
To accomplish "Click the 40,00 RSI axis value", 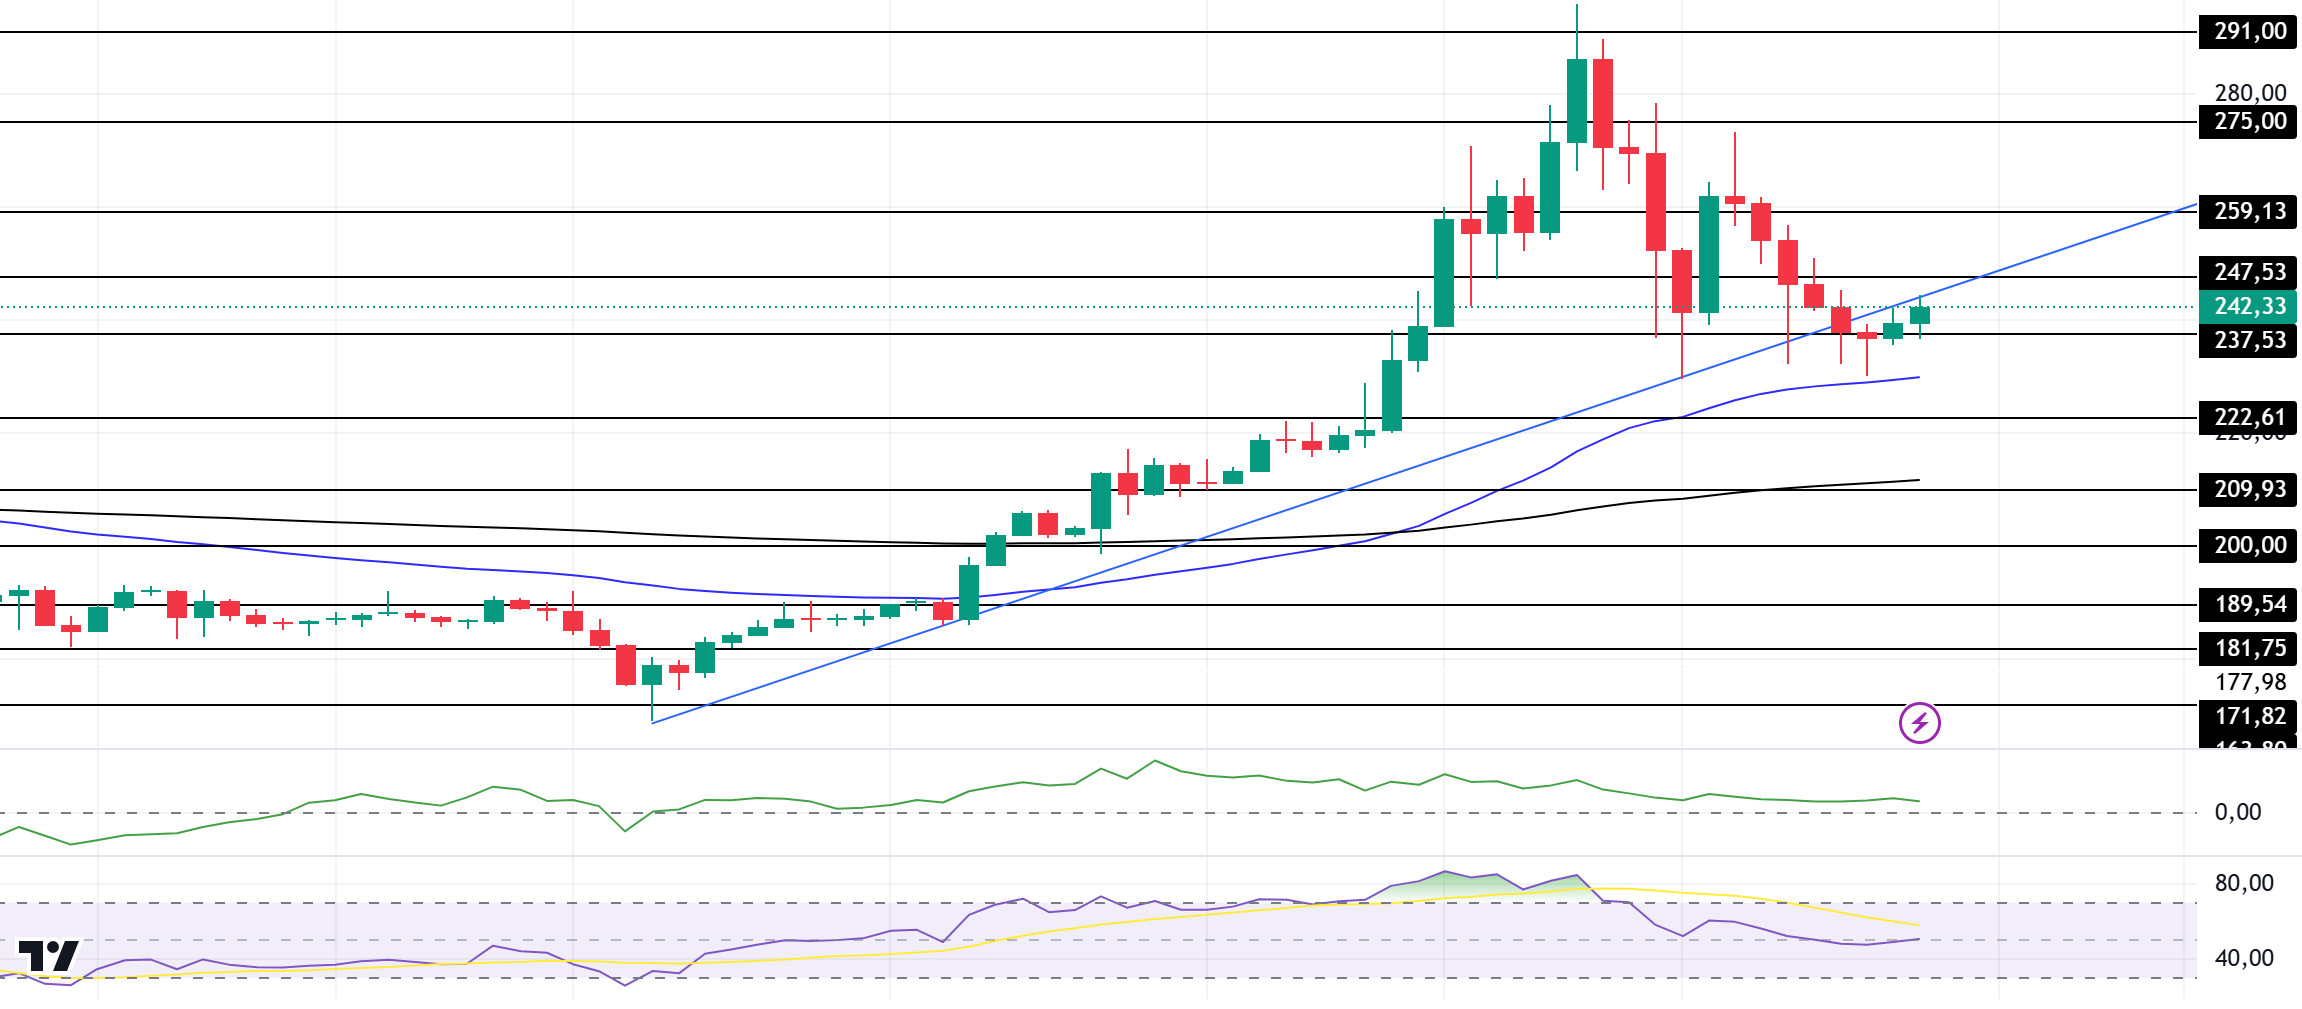I will (x=2244, y=958).
